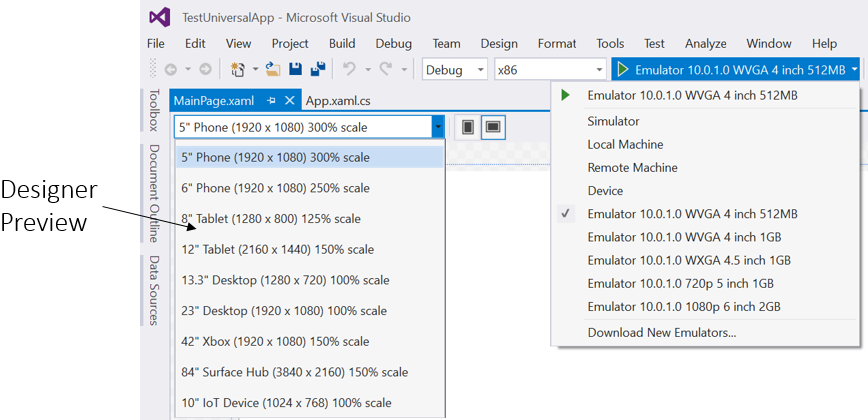Image resolution: width=868 pixels, height=420 pixels.
Task: Open the Build menu
Action: [x=342, y=44]
